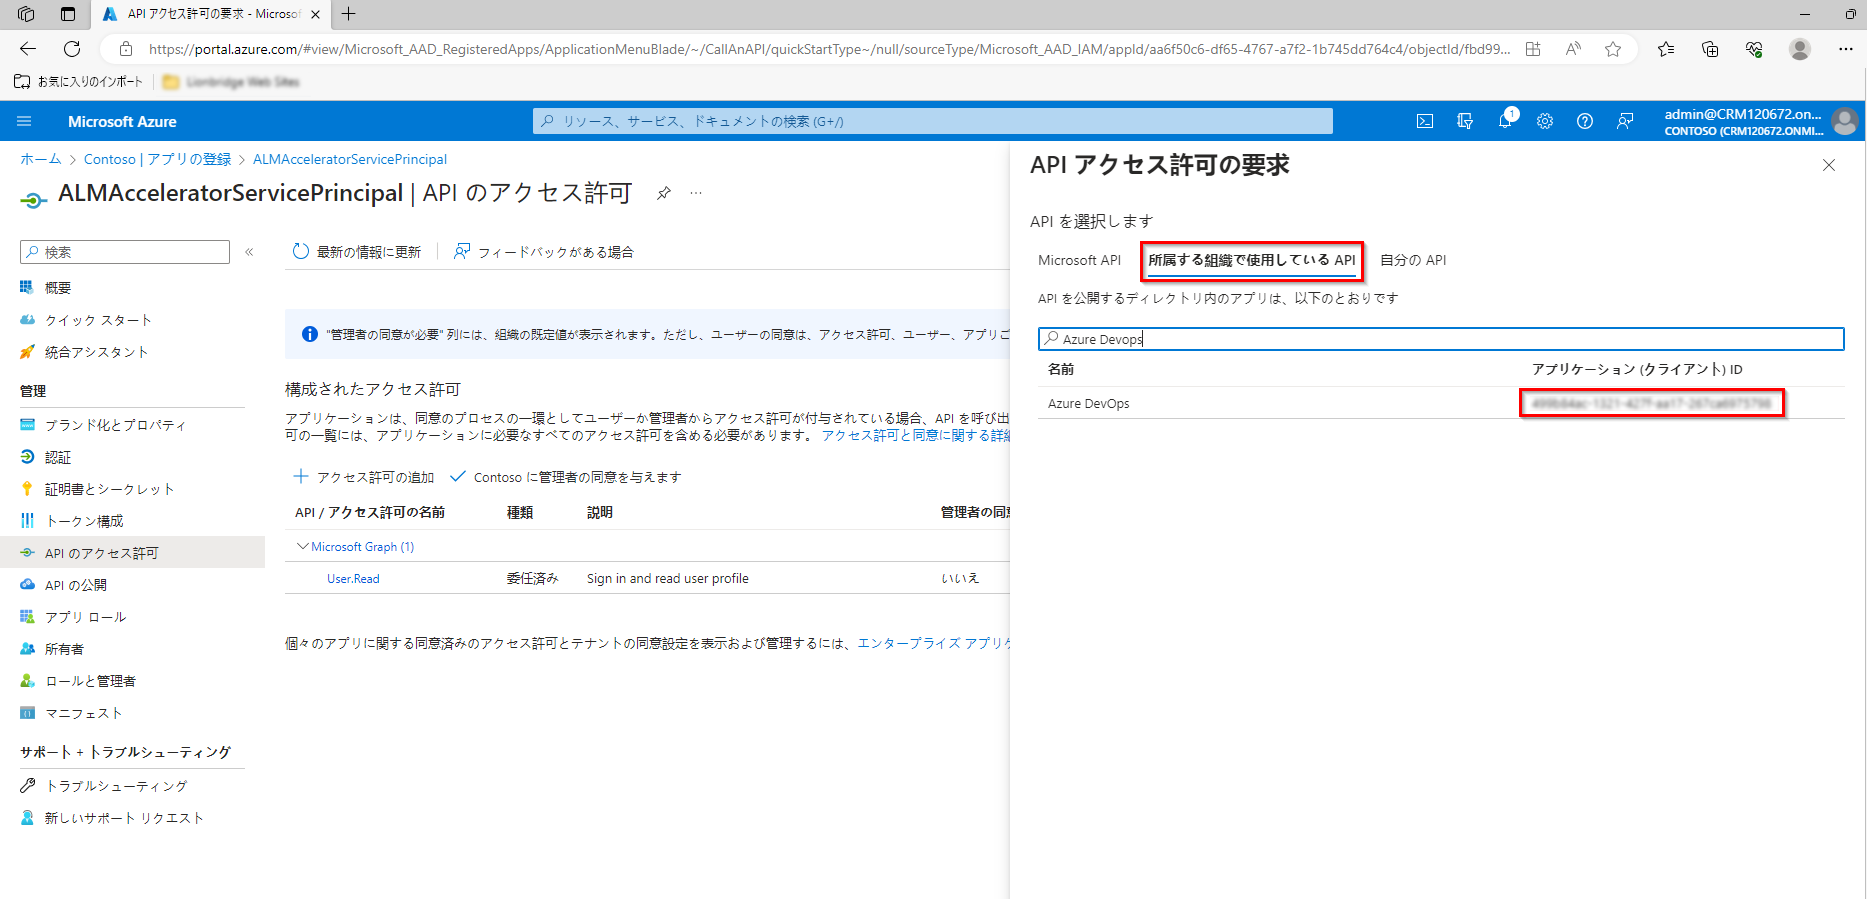Select the Azure DevOps result row

tap(1441, 403)
